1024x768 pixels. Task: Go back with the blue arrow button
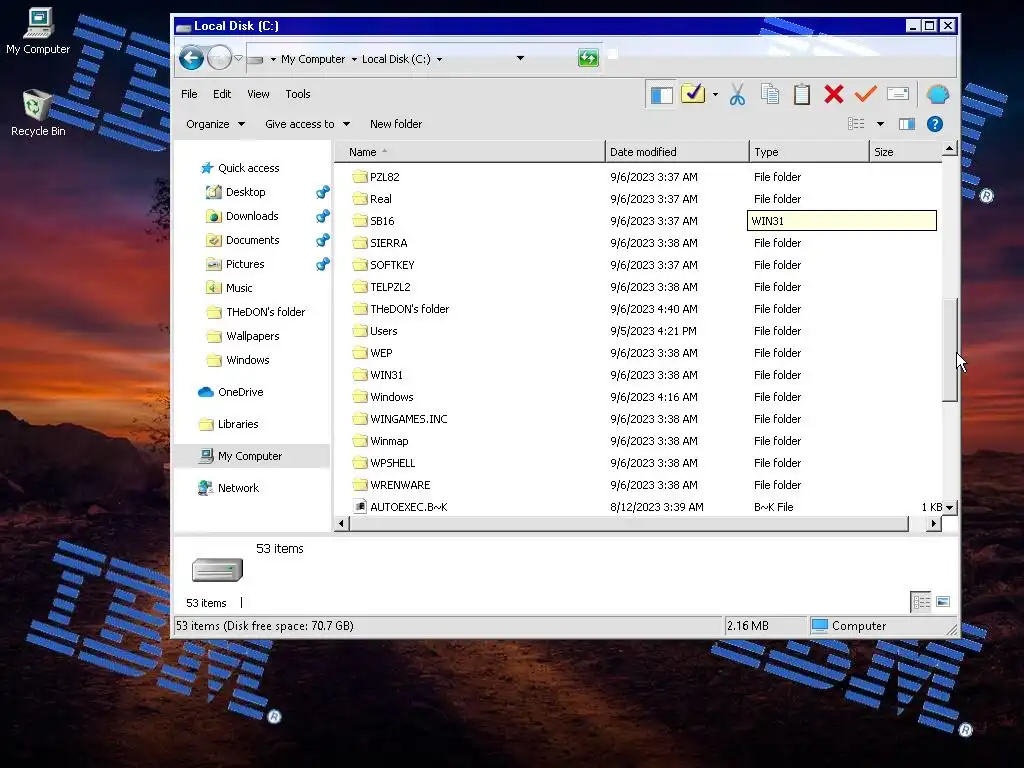[191, 59]
